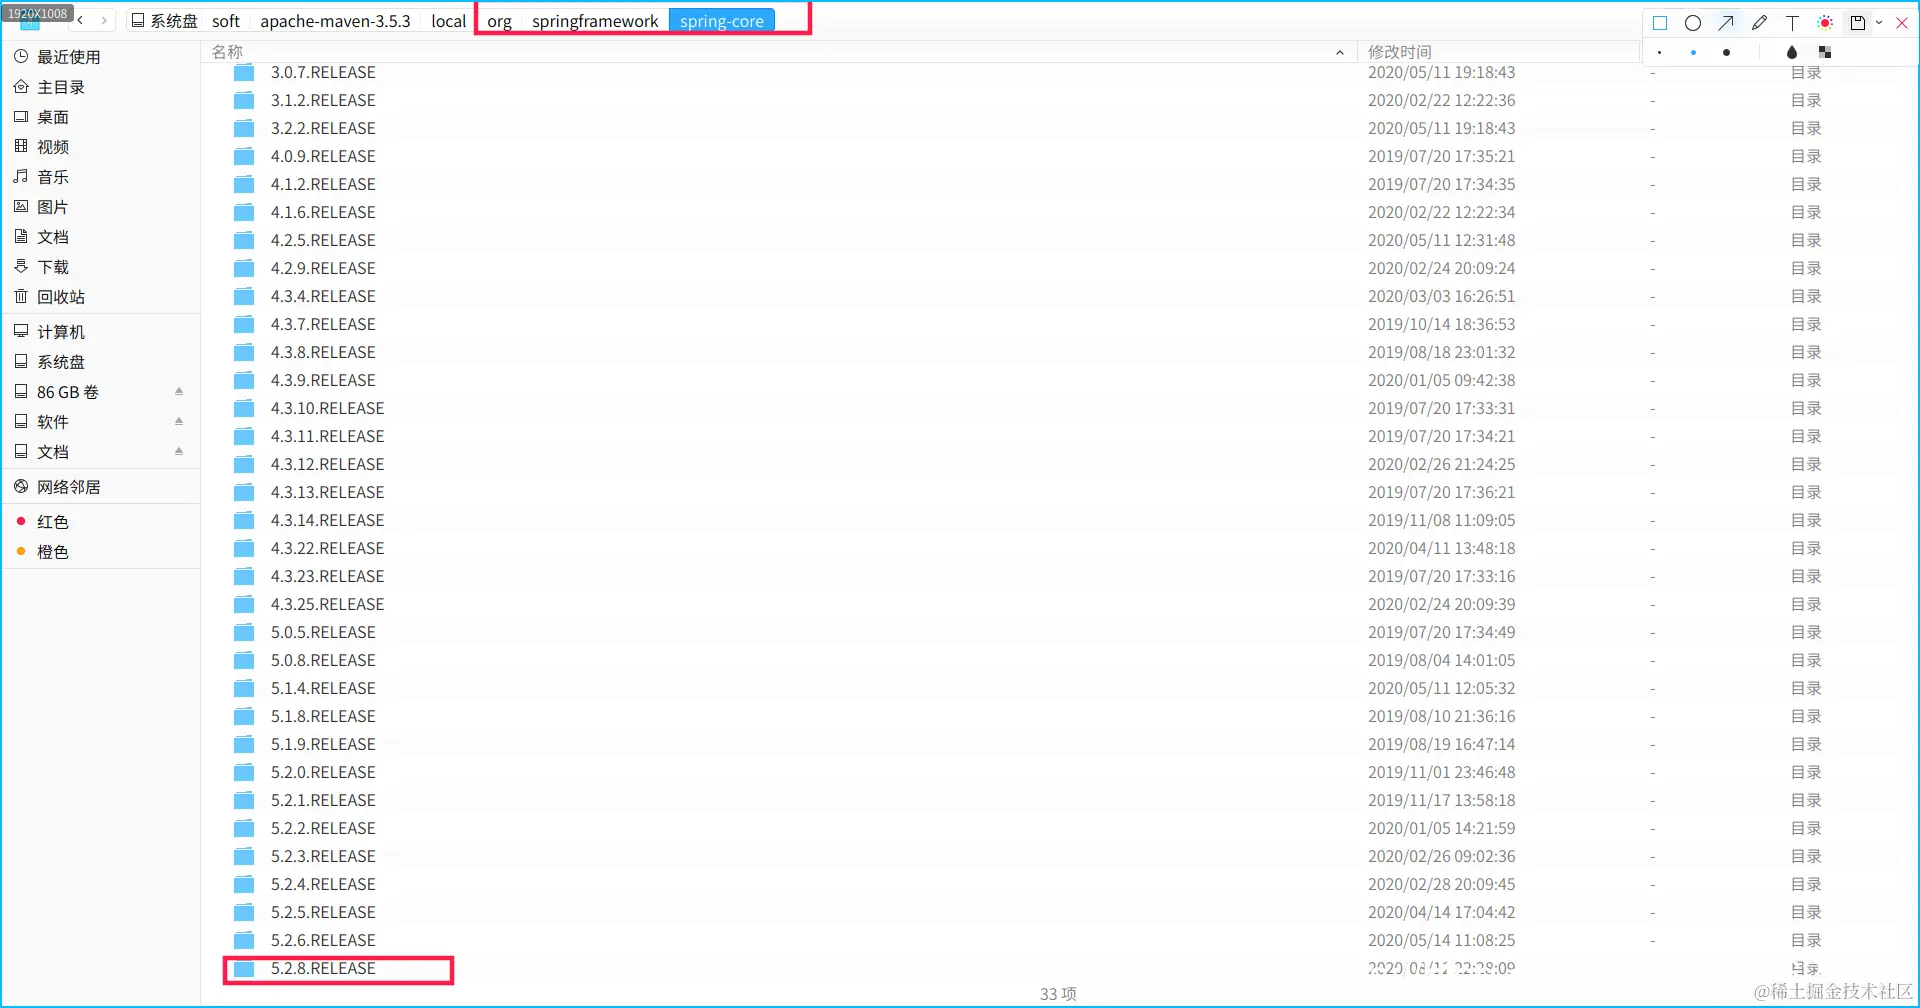Image resolution: width=1920 pixels, height=1008 pixels.
Task: Select the mosaic pixelate tool
Action: (x=1825, y=52)
